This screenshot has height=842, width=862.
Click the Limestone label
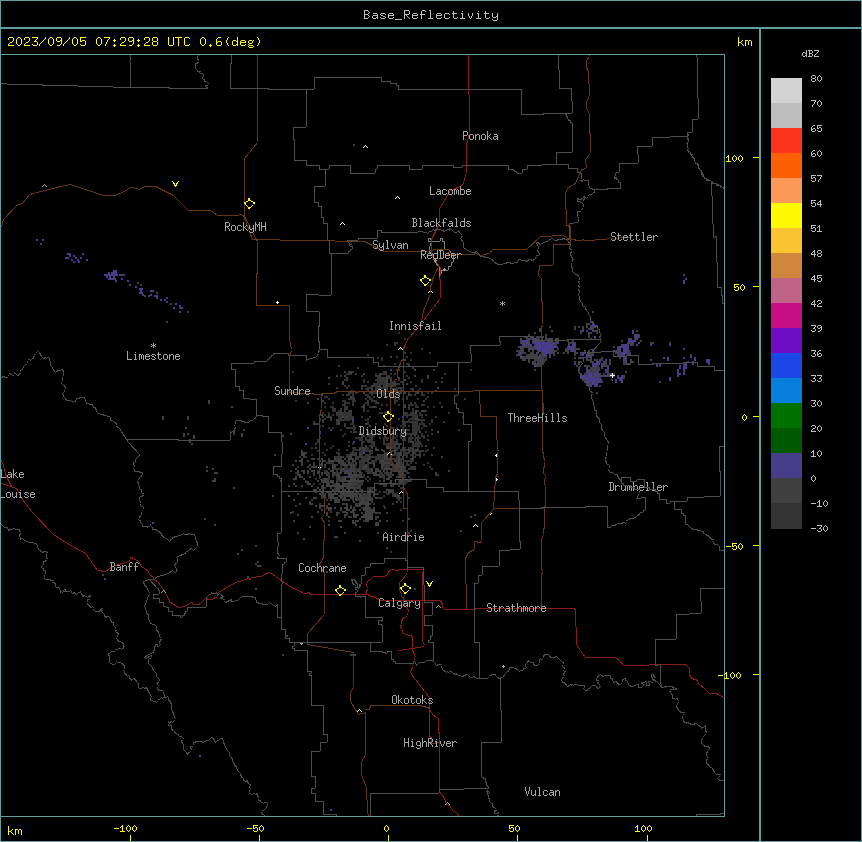[x=153, y=356]
